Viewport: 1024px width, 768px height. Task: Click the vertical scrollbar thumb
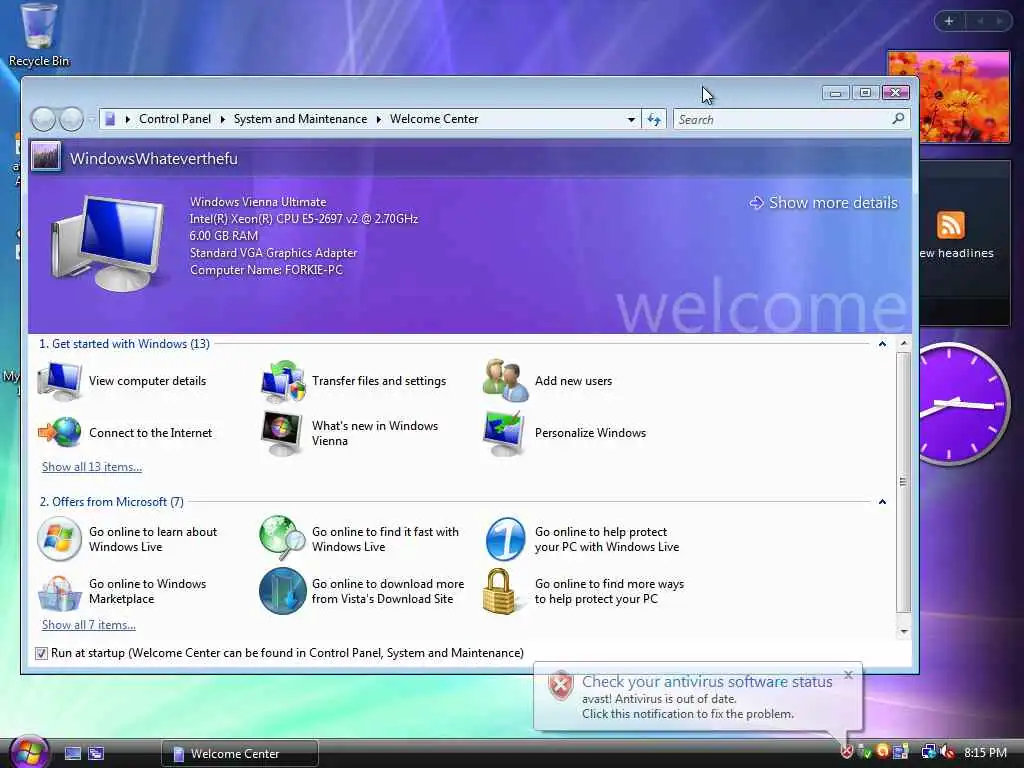(903, 482)
